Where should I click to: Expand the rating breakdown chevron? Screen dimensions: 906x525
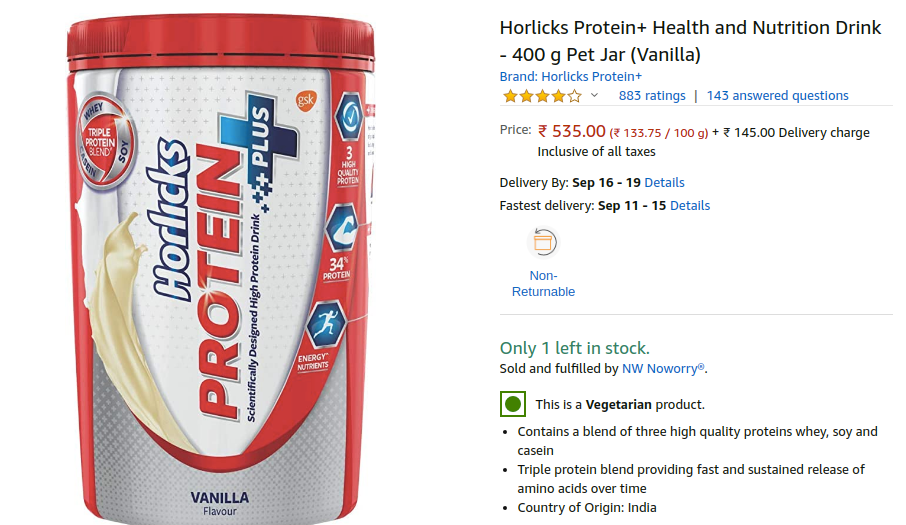point(594,96)
